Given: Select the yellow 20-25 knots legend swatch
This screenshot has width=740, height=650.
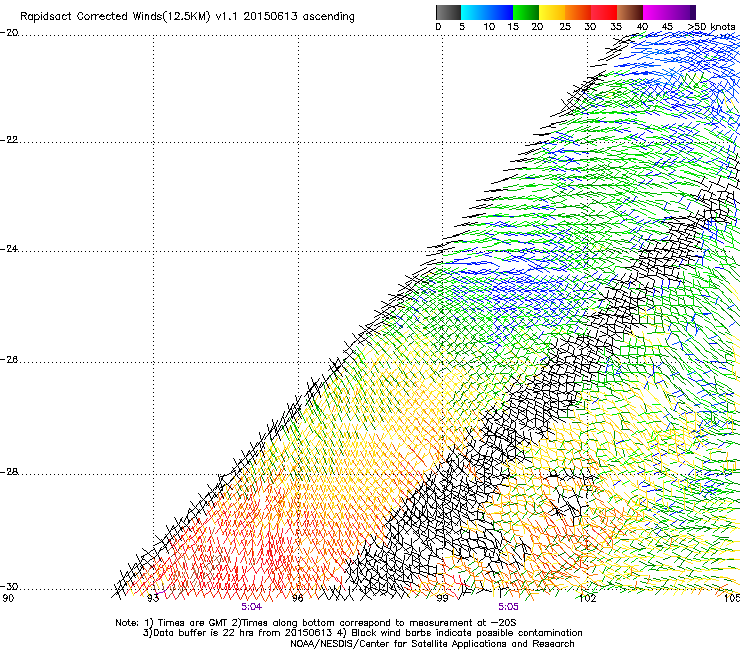Looking at the screenshot, I should 552,12.
